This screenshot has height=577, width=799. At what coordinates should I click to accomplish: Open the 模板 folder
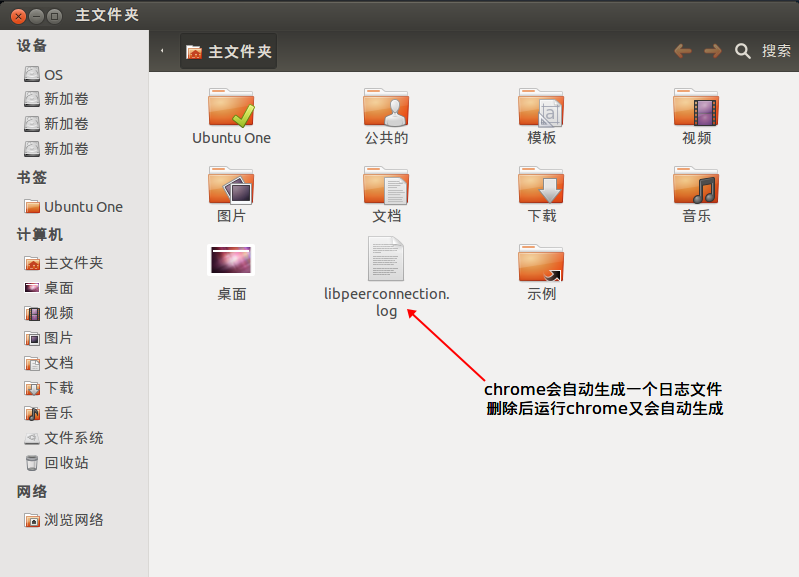(541, 108)
